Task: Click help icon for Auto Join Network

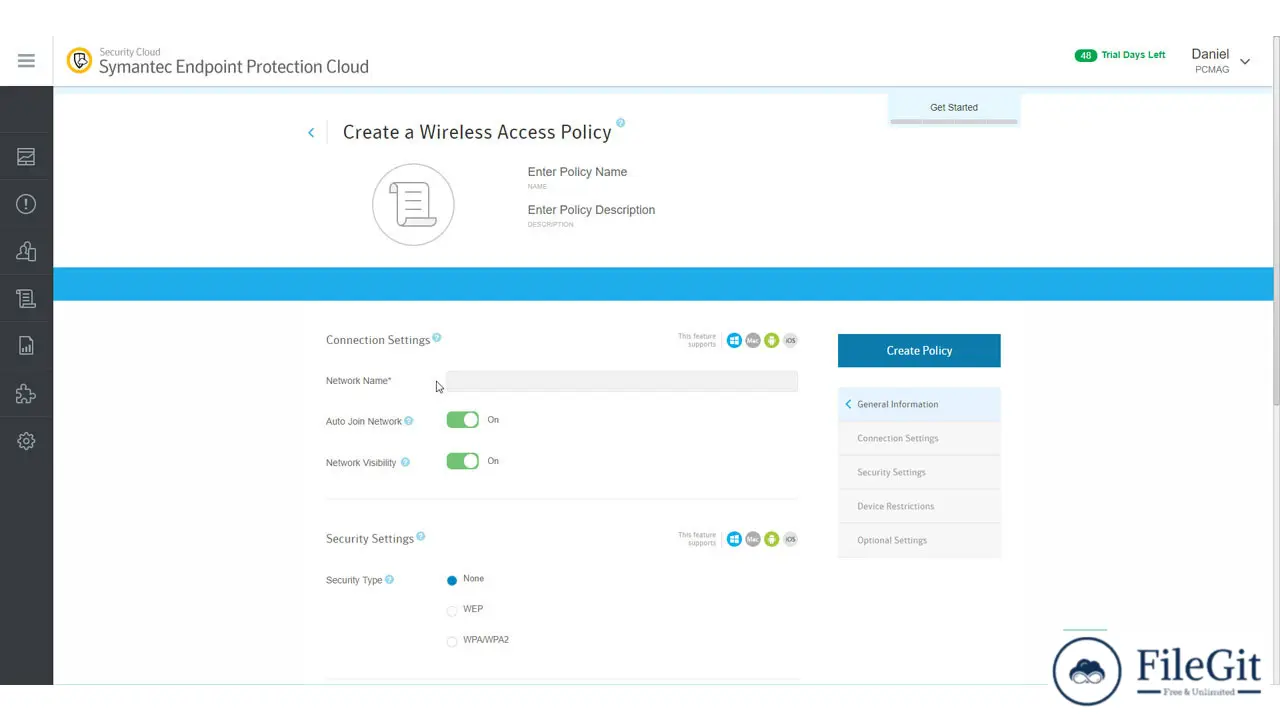Action: 408,421
